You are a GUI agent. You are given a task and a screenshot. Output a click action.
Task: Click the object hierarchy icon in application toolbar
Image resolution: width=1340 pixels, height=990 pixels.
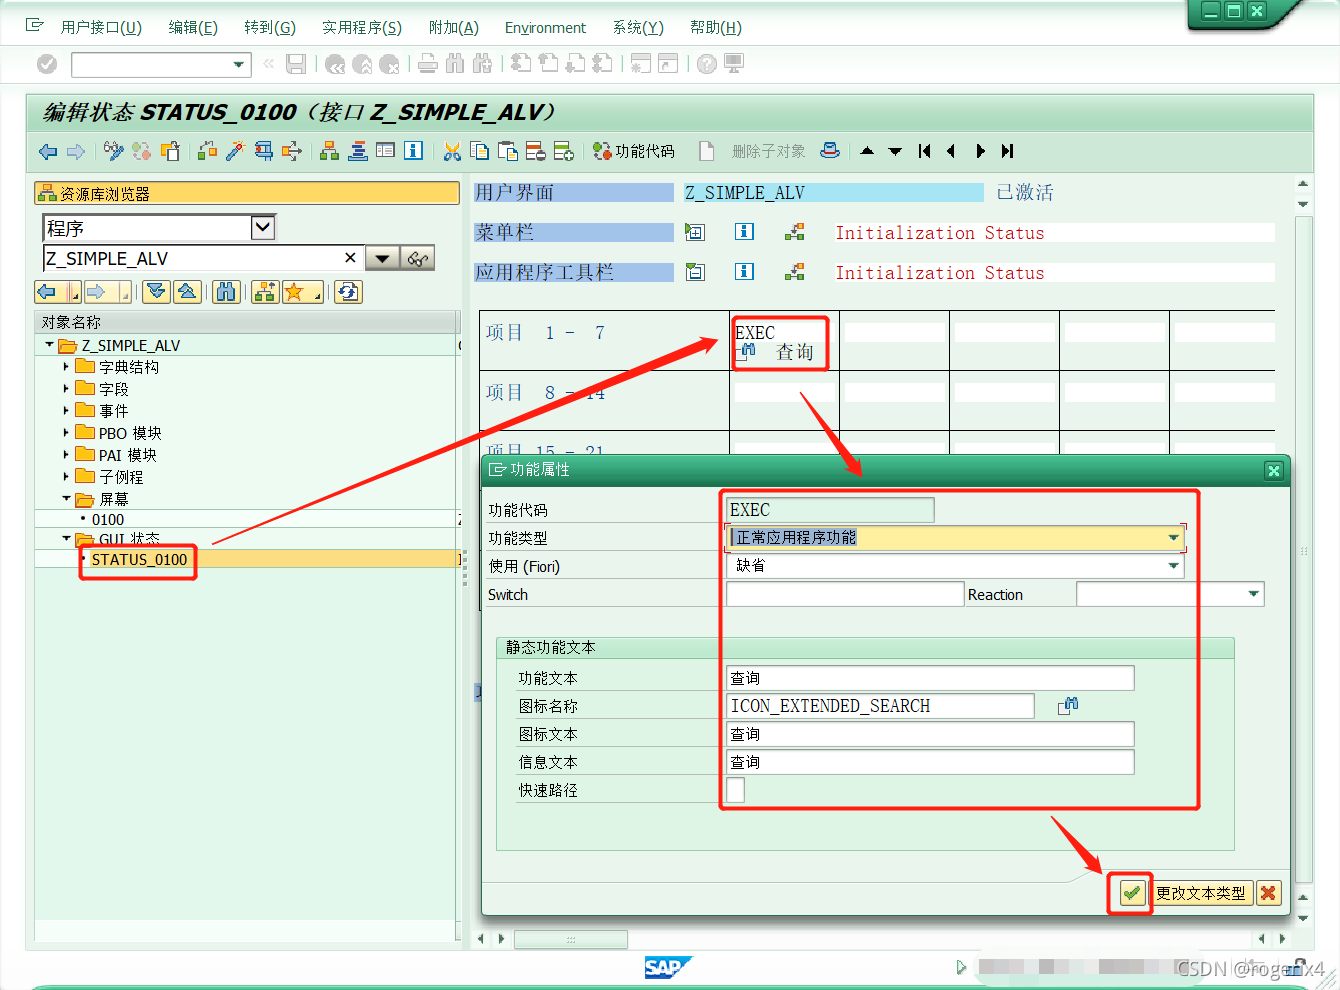click(329, 151)
